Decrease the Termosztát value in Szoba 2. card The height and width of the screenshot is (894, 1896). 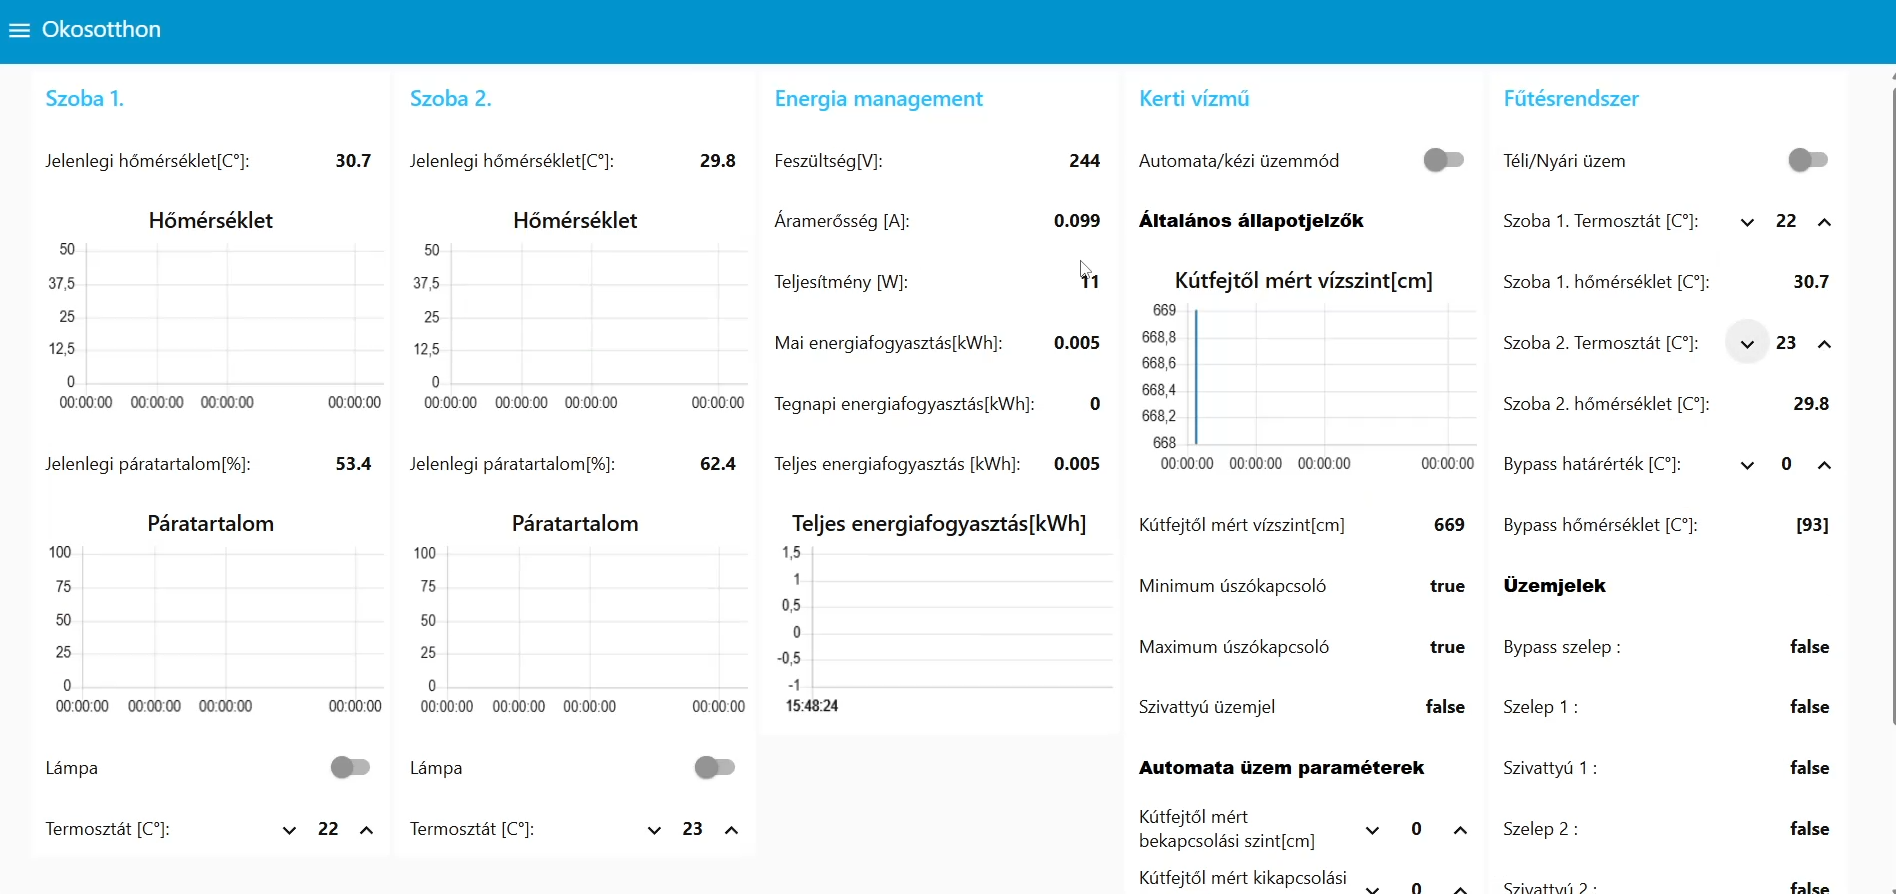pos(654,830)
